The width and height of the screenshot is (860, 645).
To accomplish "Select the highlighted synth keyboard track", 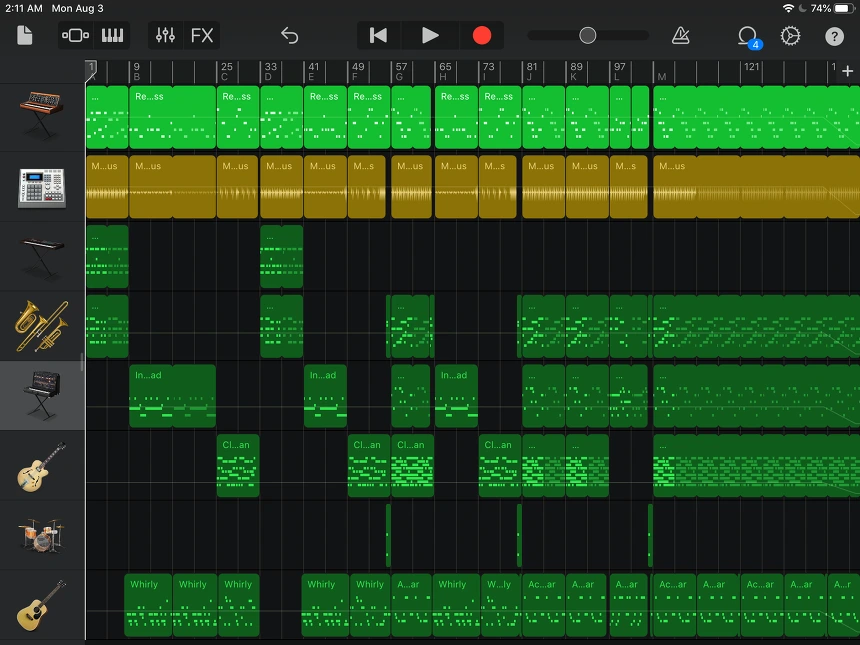I will tap(42, 396).
